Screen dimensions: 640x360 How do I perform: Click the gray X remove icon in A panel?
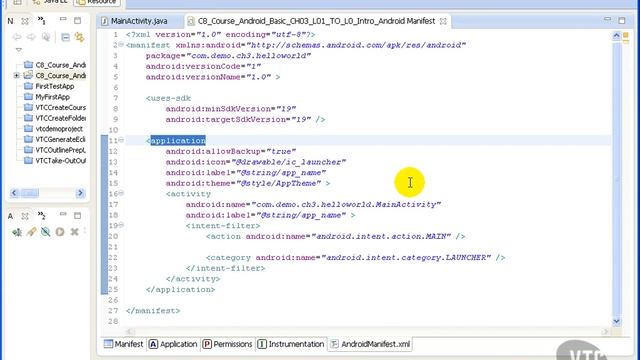74,232
